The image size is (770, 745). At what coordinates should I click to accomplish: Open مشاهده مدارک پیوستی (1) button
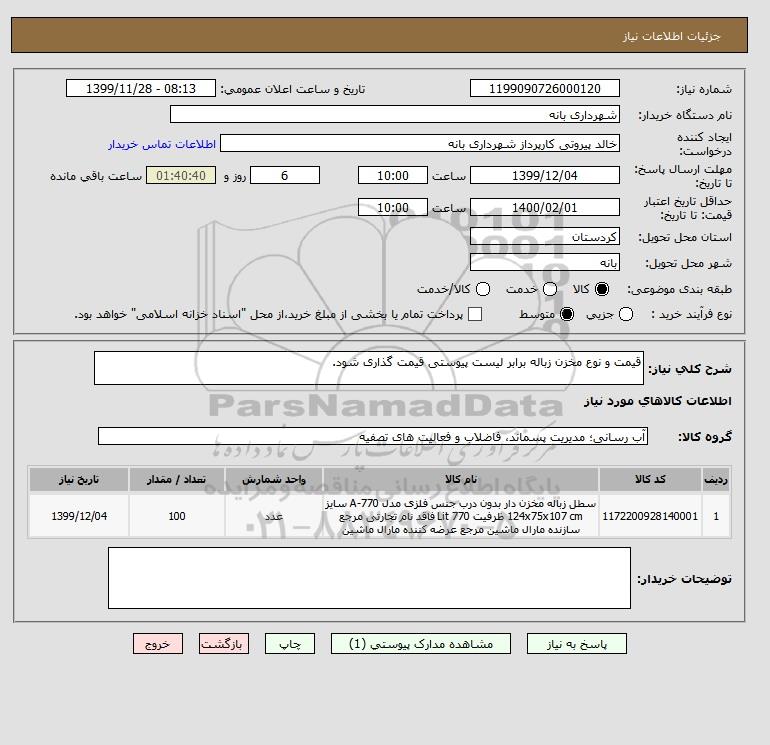click(421, 644)
